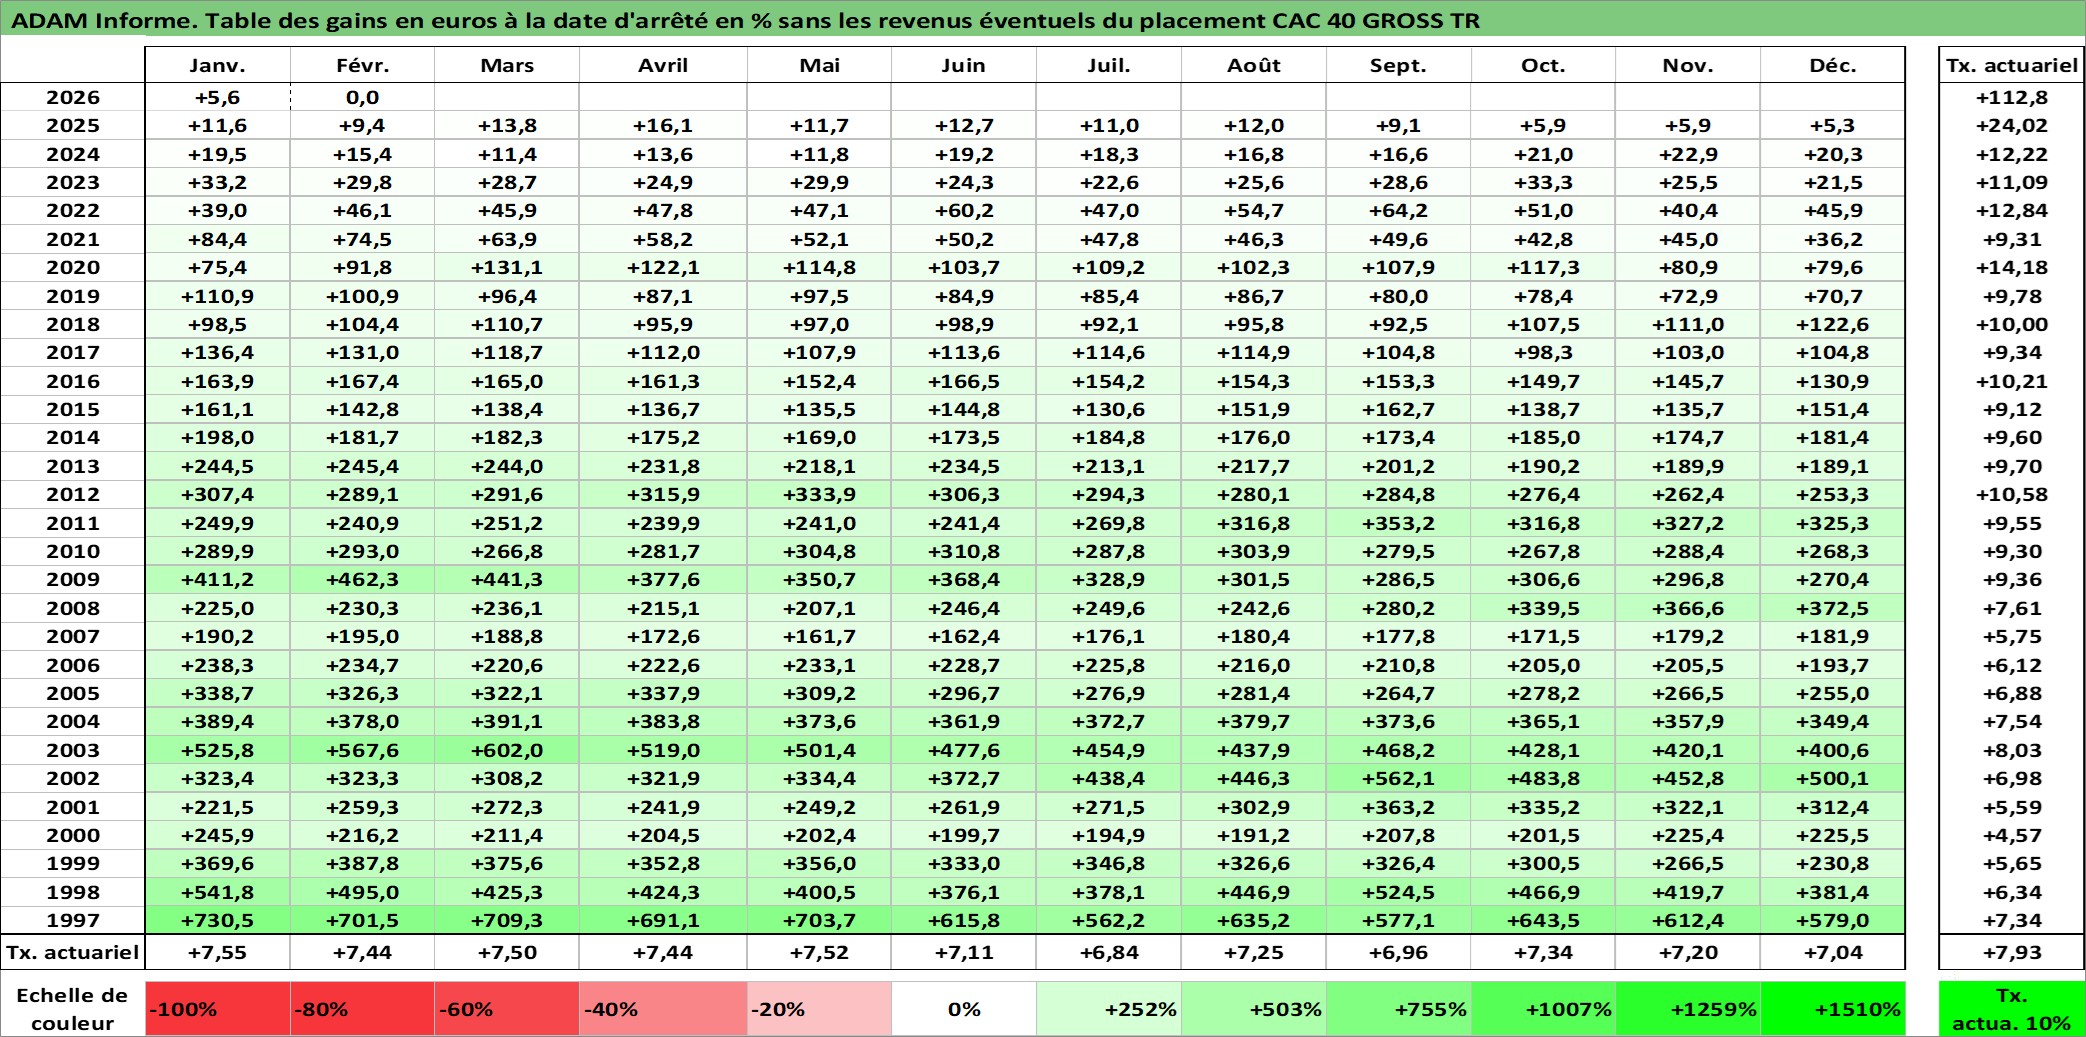The width and height of the screenshot is (2086, 1037).
Task: Click cell '+131,1' for March 2020
Action: [x=507, y=267]
